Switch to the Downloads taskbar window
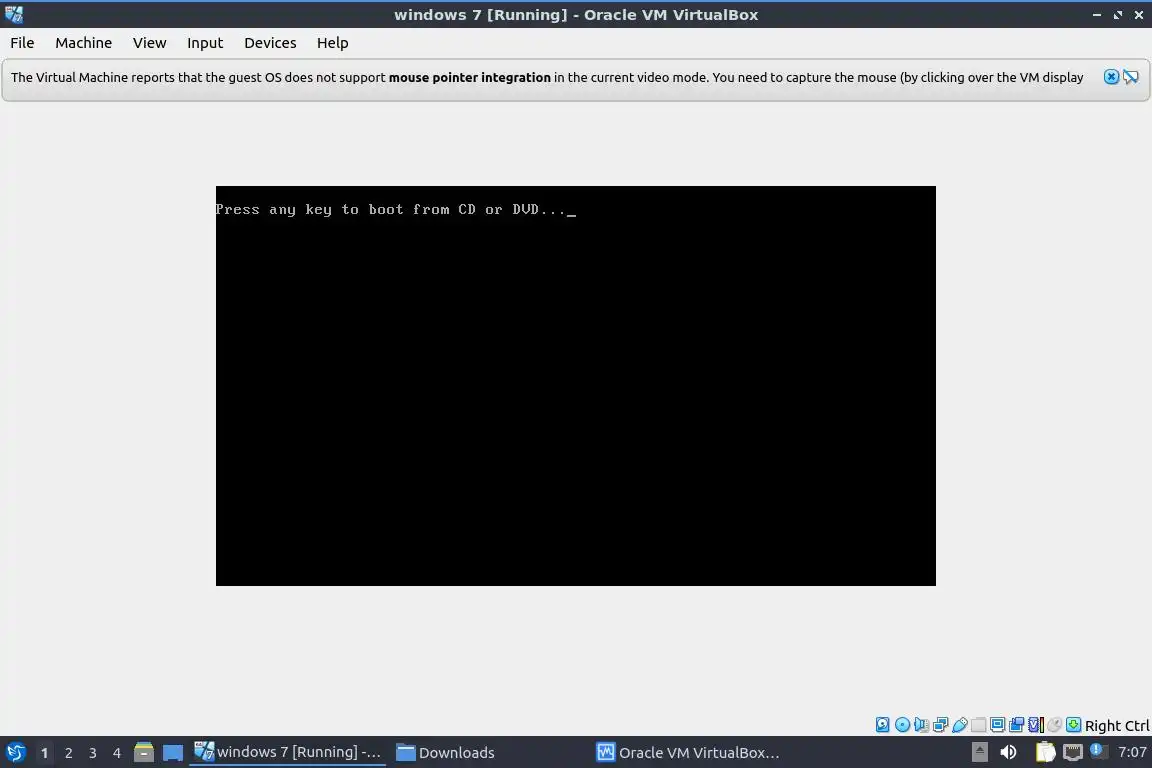The height and width of the screenshot is (768, 1152). [x=445, y=753]
